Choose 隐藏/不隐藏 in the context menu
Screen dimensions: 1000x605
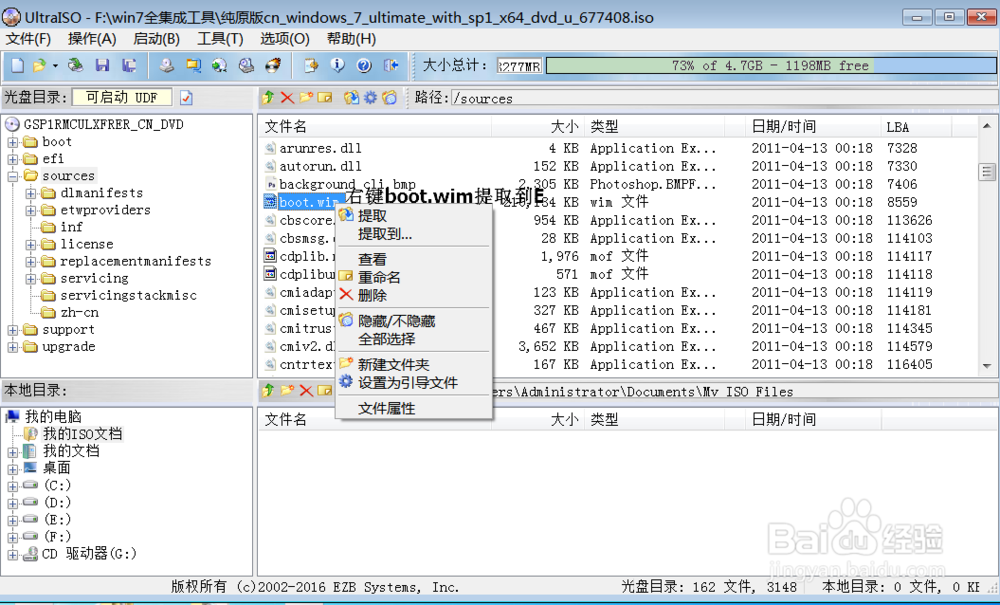tap(413, 321)
